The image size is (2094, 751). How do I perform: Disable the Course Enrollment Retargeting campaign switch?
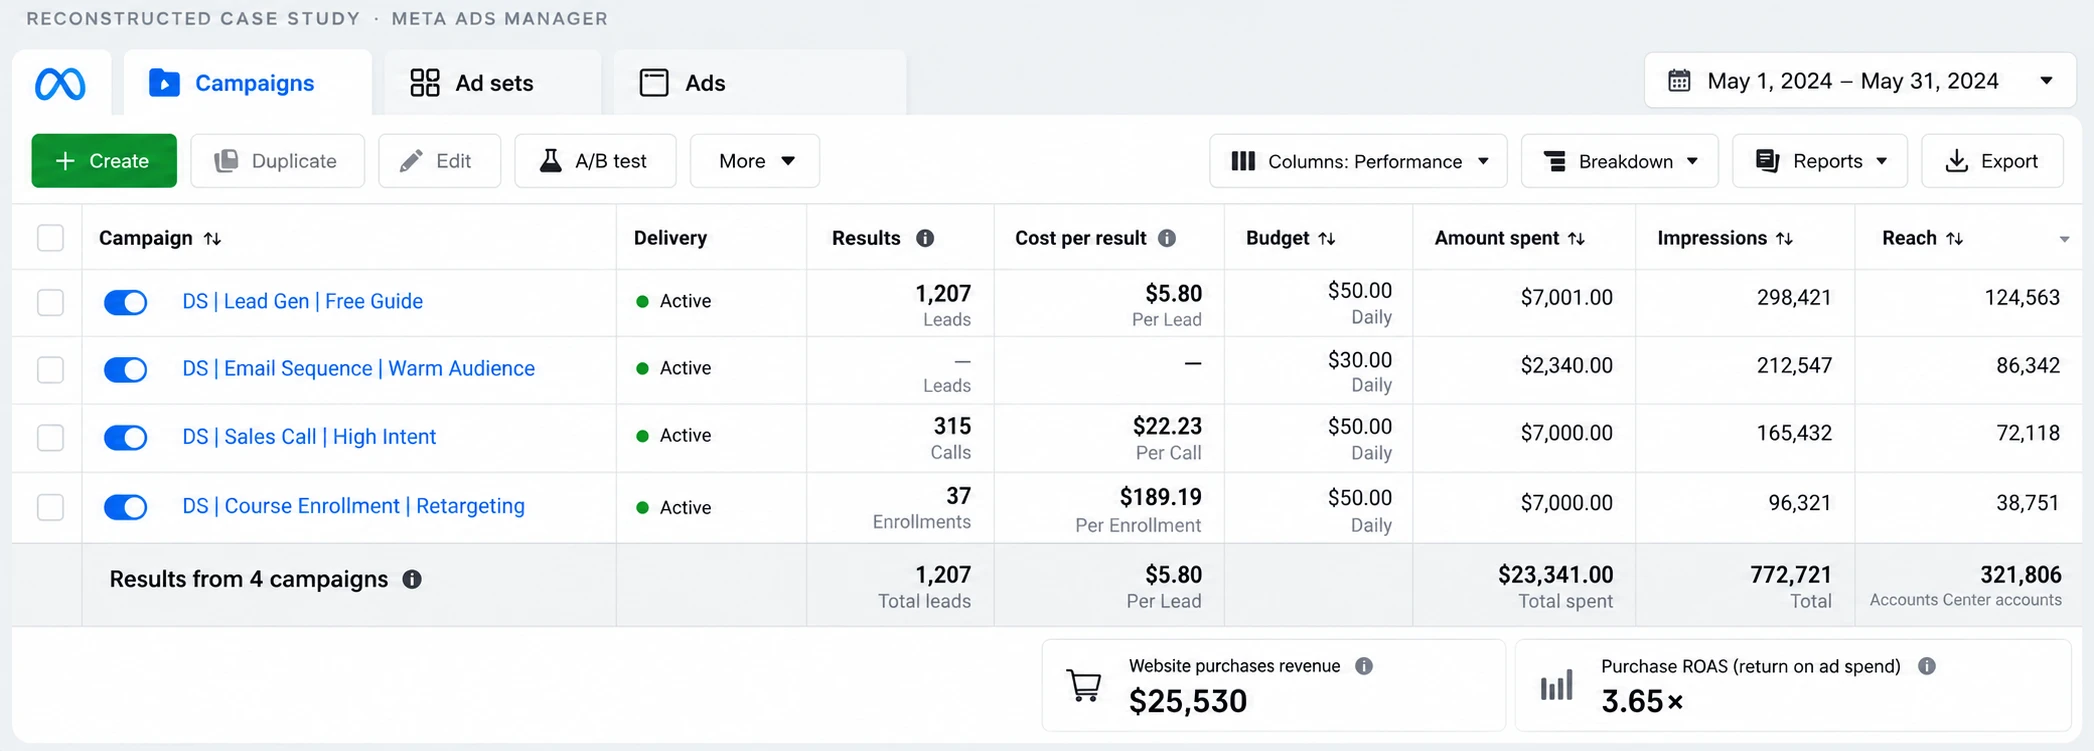pyautogui.click(x=125, y=507)
